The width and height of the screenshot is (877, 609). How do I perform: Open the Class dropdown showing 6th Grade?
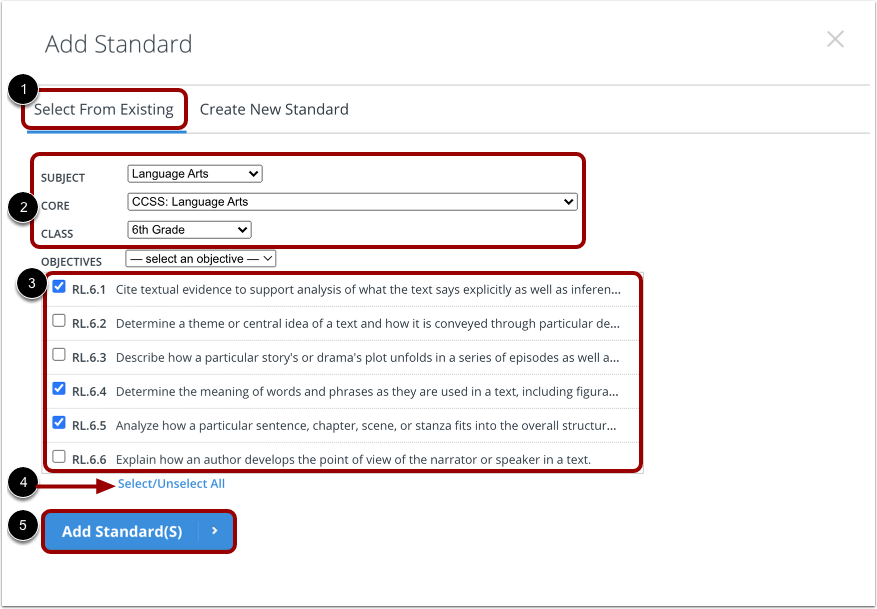[x=188, y=229]
